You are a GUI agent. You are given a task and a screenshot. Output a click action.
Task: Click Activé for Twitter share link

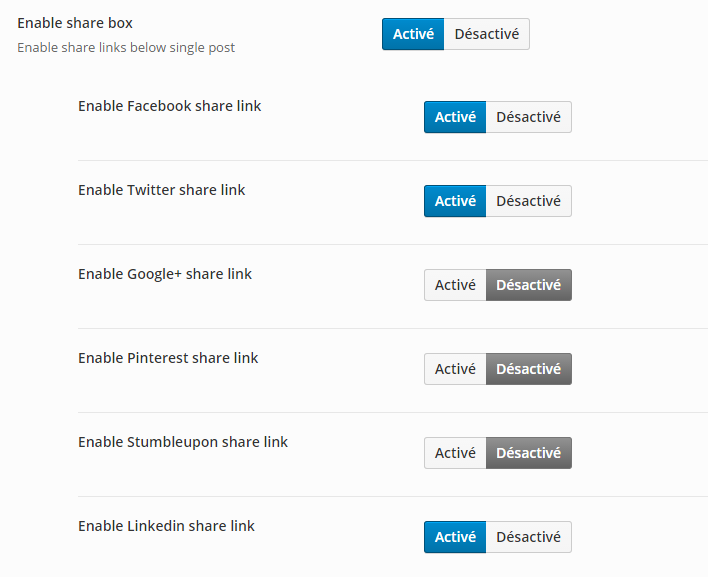click(455, 201)
